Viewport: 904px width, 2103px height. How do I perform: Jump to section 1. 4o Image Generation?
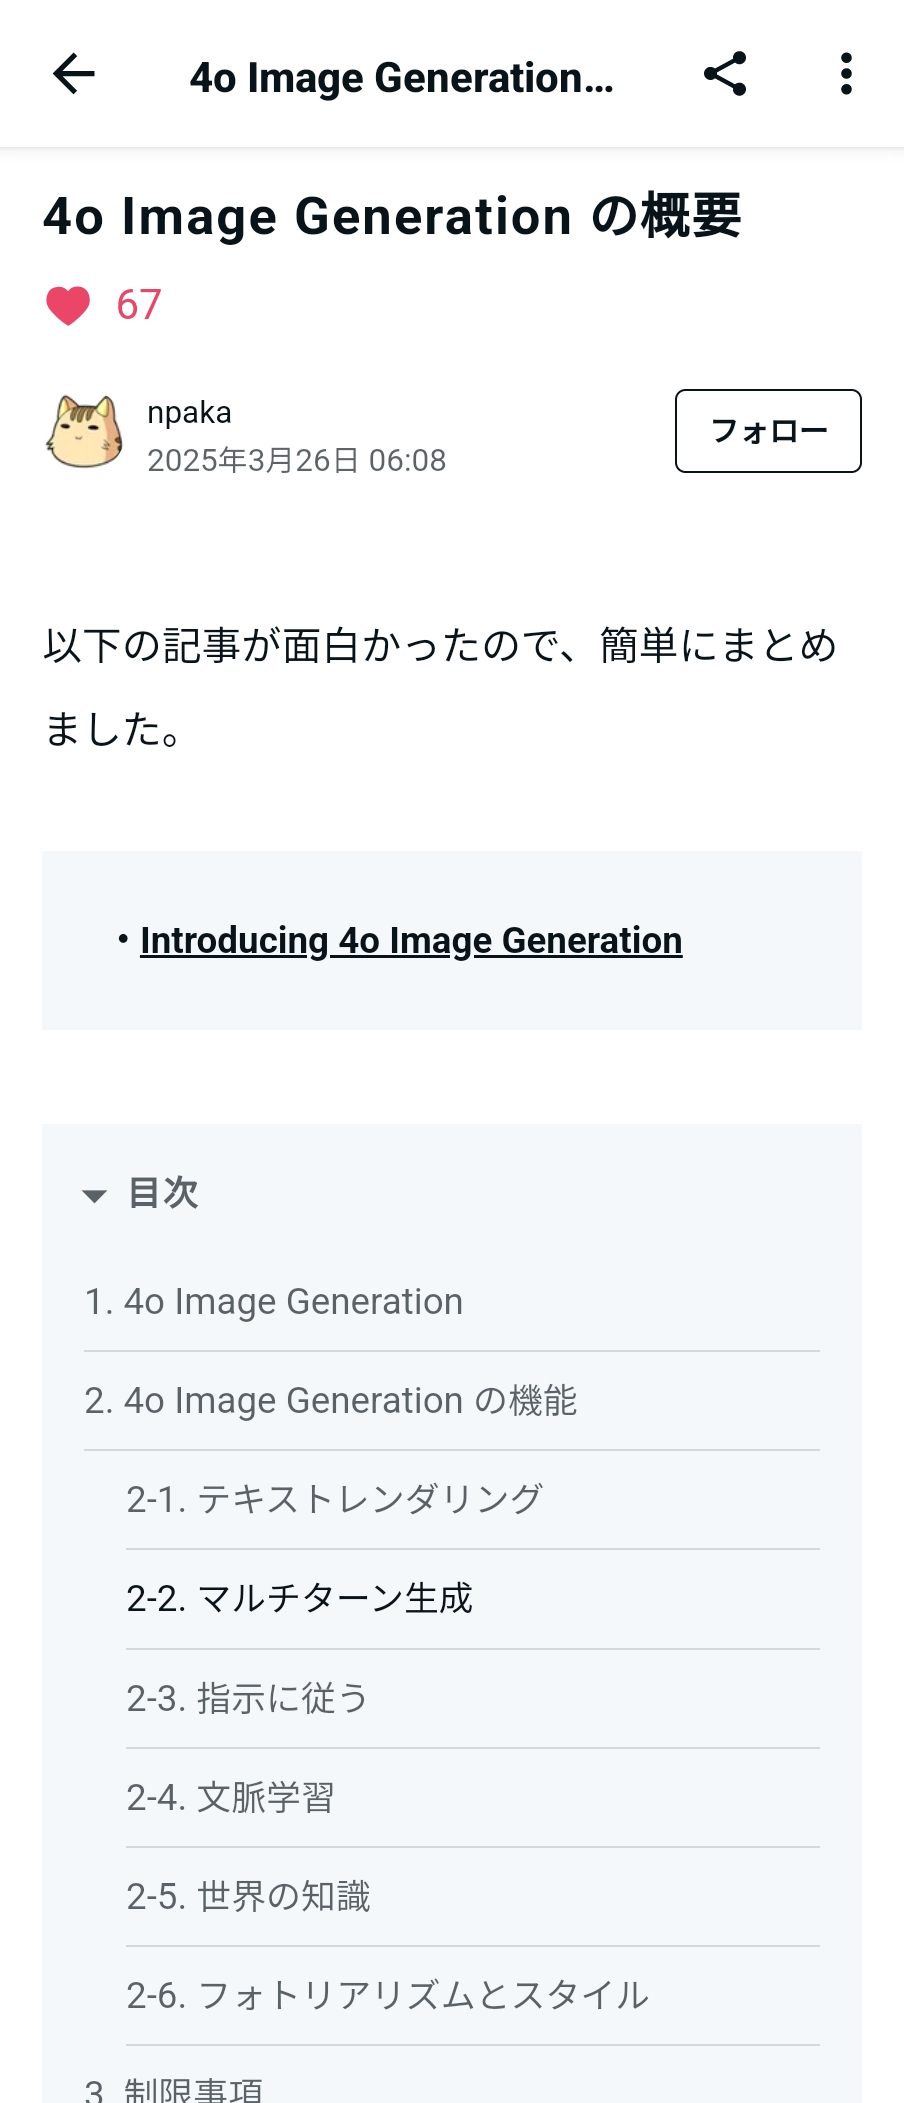[x=273, y=1302]
